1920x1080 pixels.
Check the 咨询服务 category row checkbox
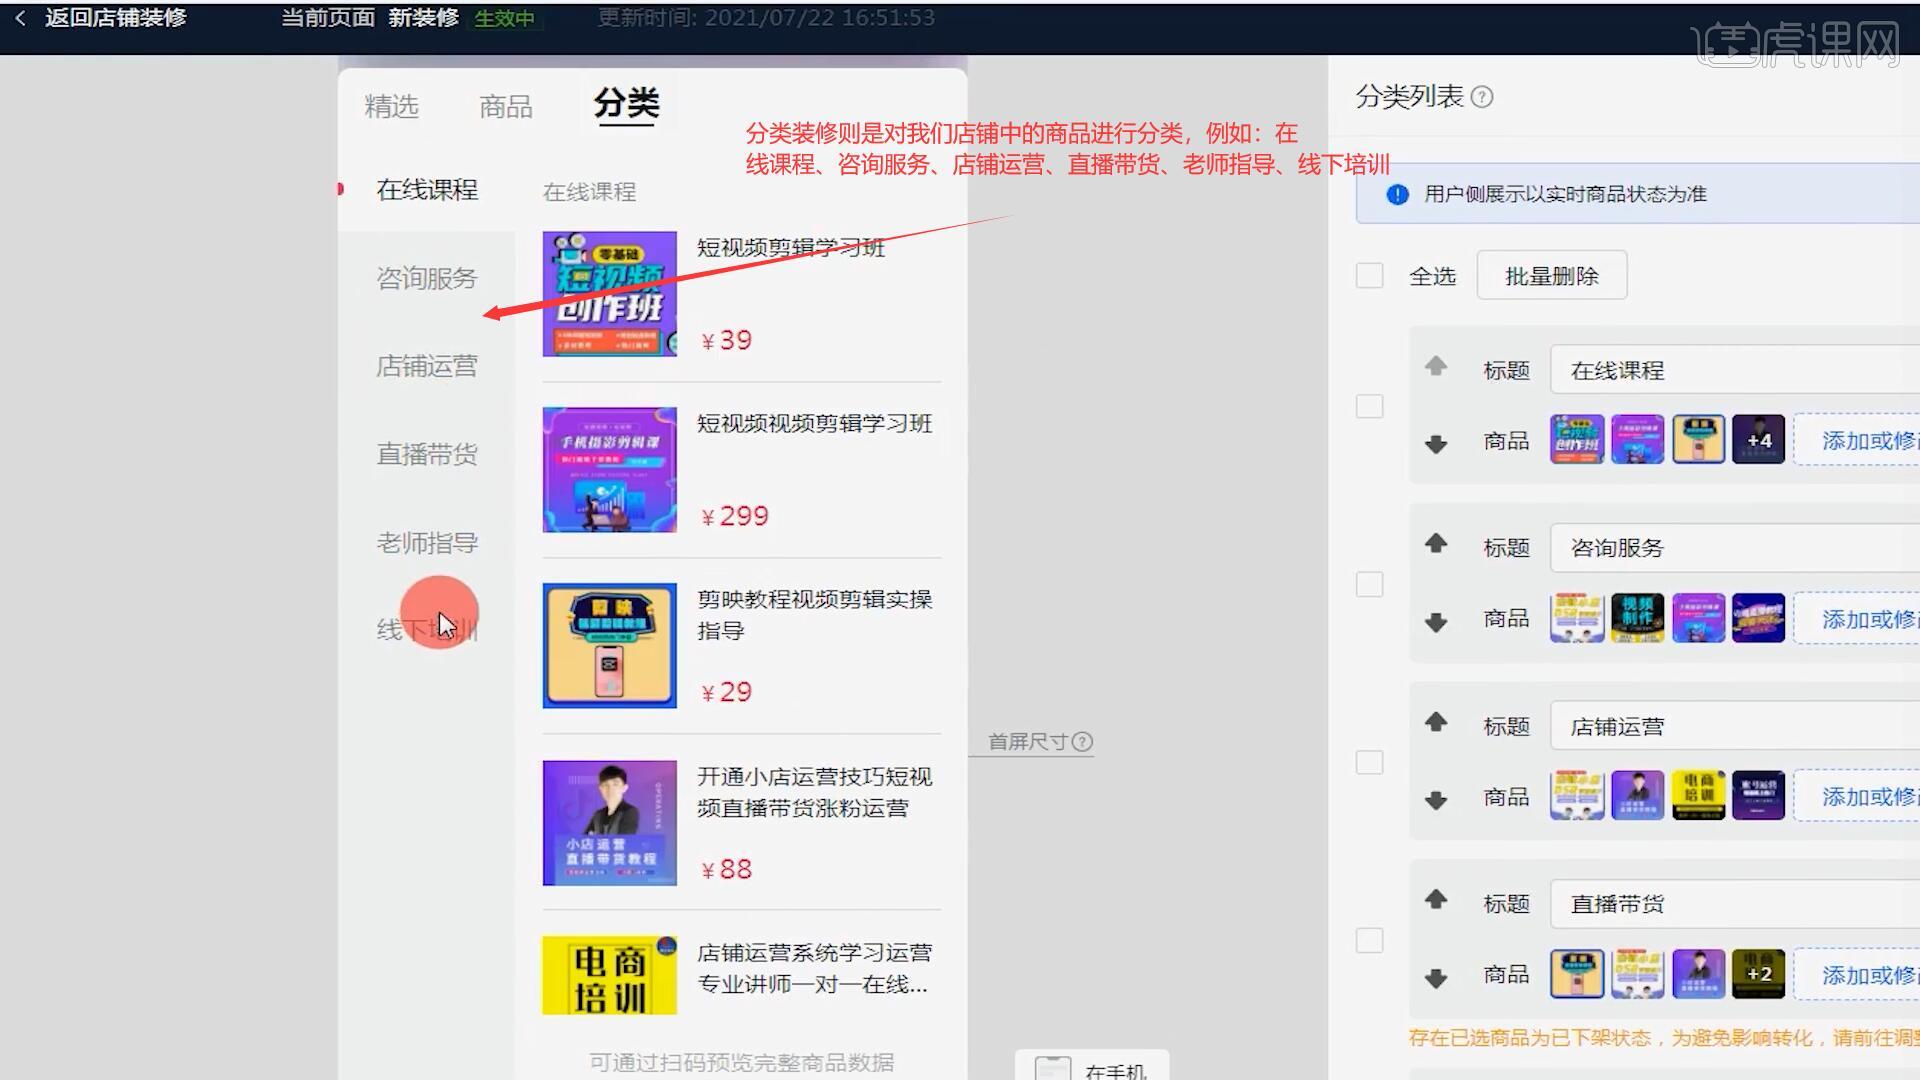[x=1369, y=584]
